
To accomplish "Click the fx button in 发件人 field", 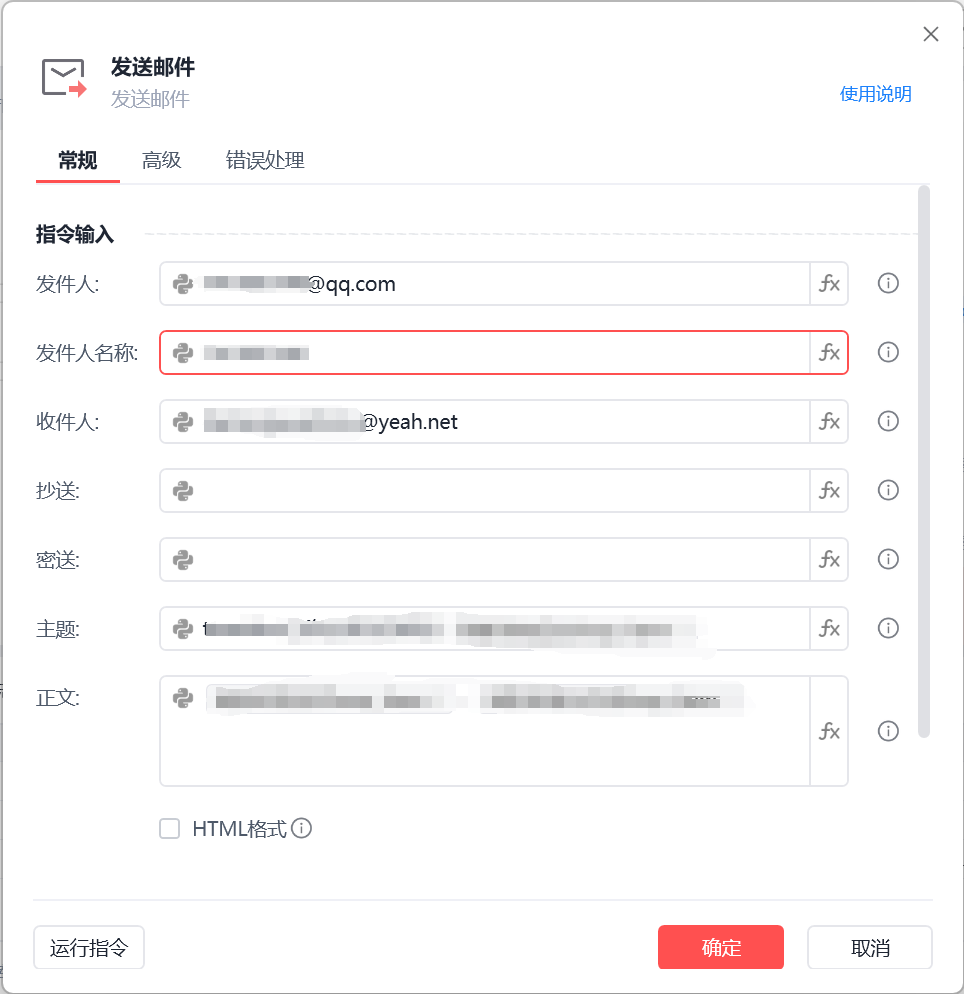I will click(x=829, y=283).
